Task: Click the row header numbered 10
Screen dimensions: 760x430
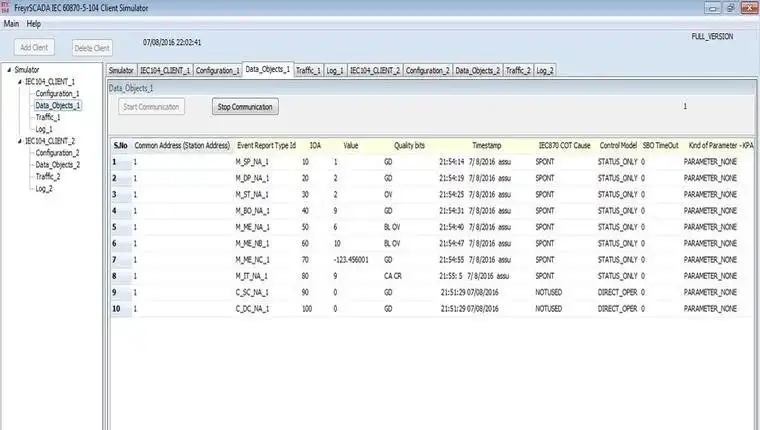Action: [x=121, y=309]
